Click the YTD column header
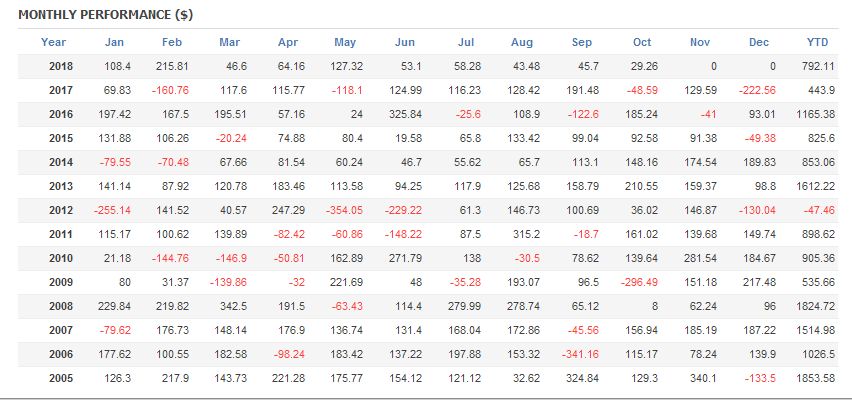The height and width of the screenshot is (400, 852). point(817,42)
